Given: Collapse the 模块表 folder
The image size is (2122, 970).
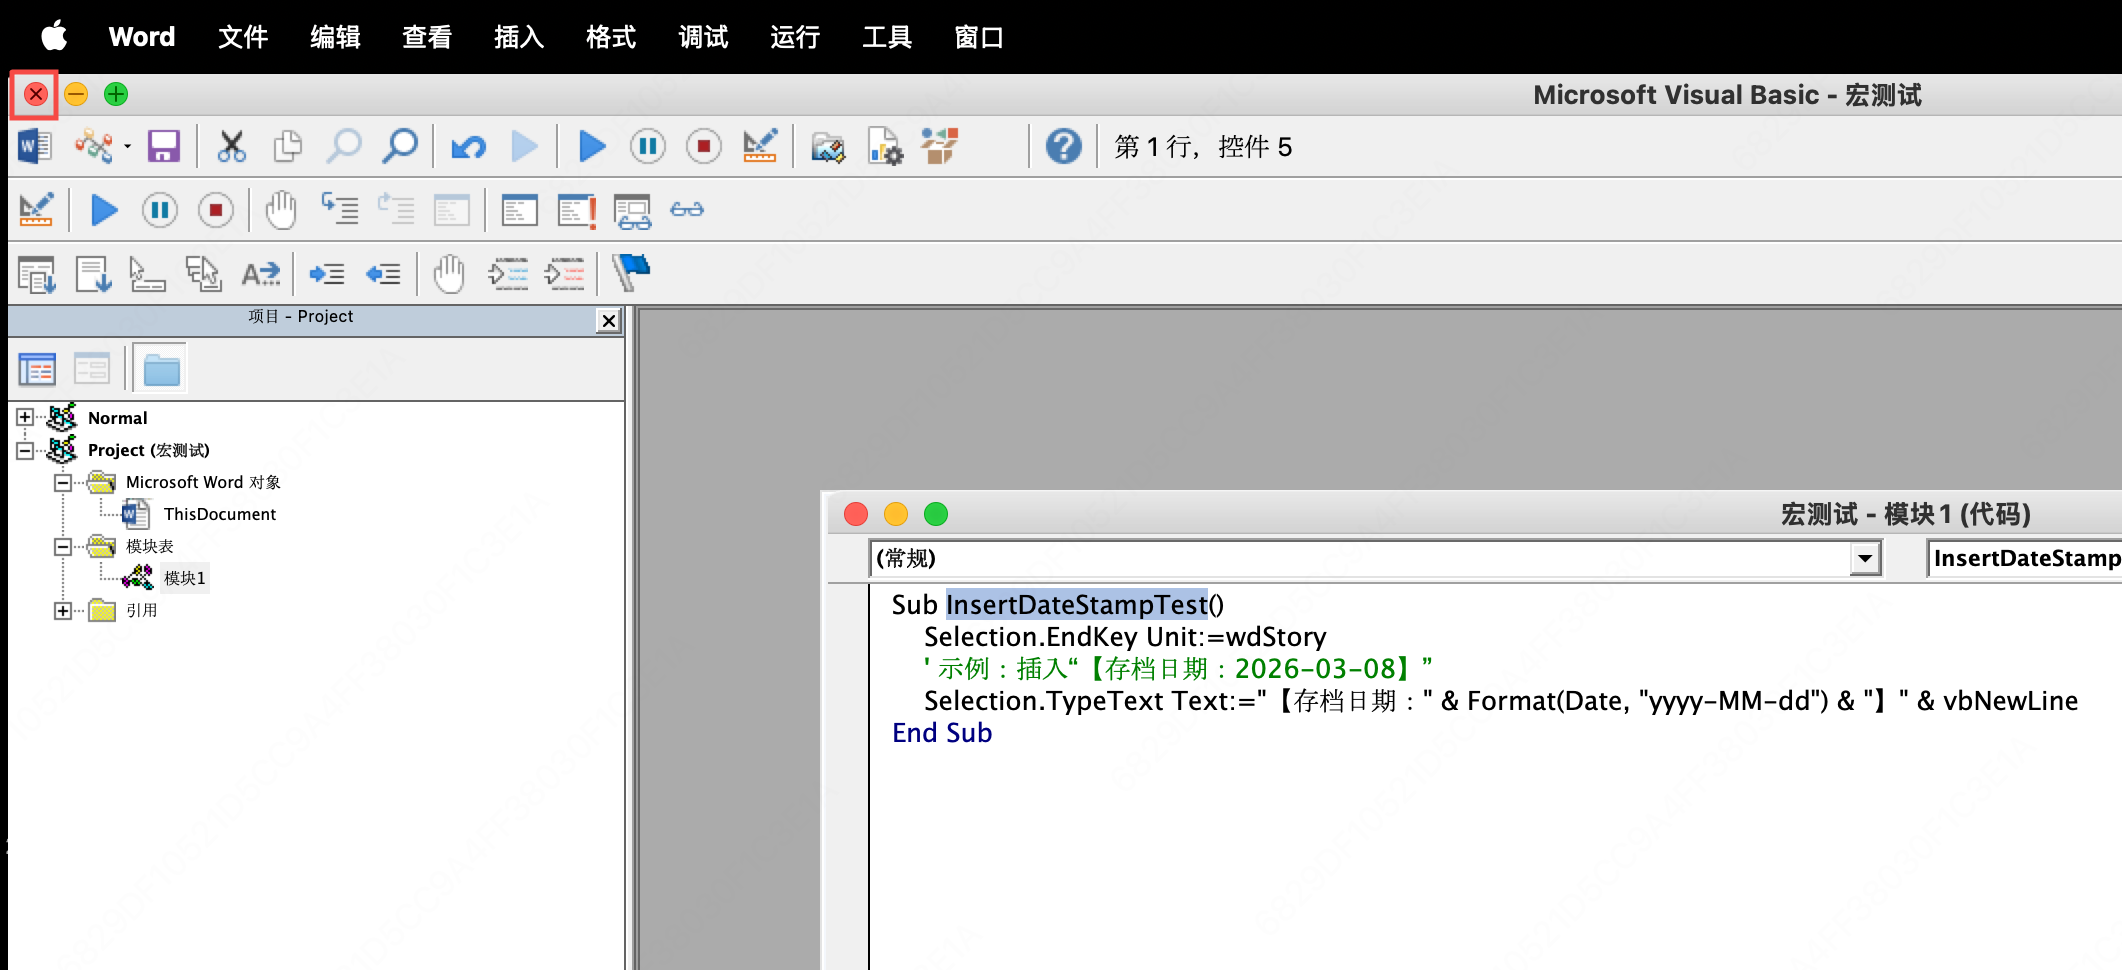Looking at the screenshot, I should pos(63,546).
